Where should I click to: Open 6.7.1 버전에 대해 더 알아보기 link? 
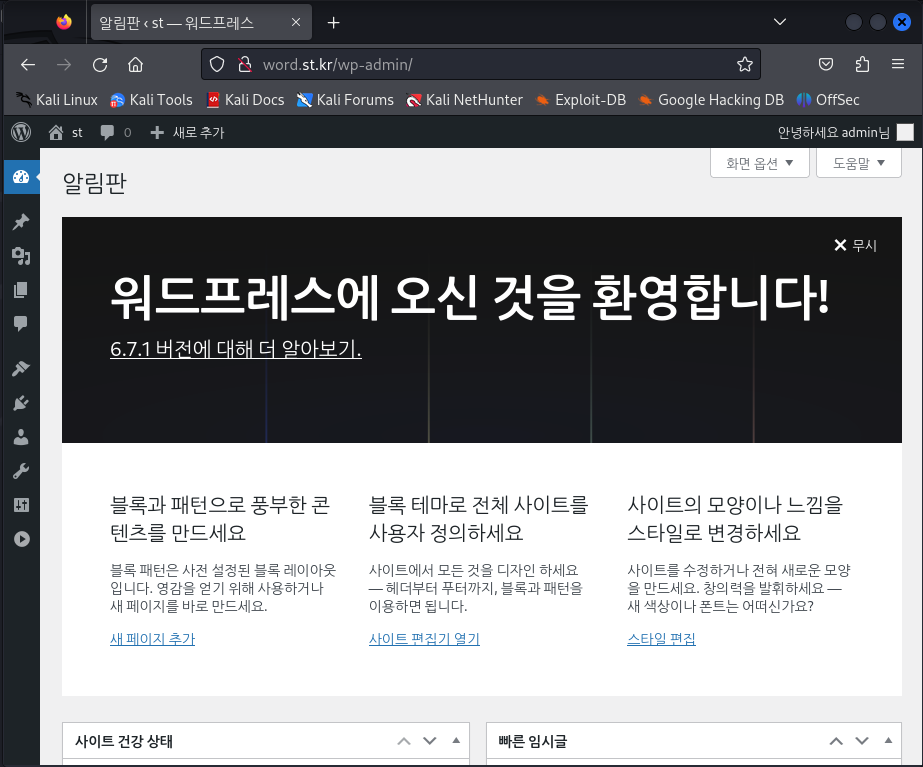point(235,349)
